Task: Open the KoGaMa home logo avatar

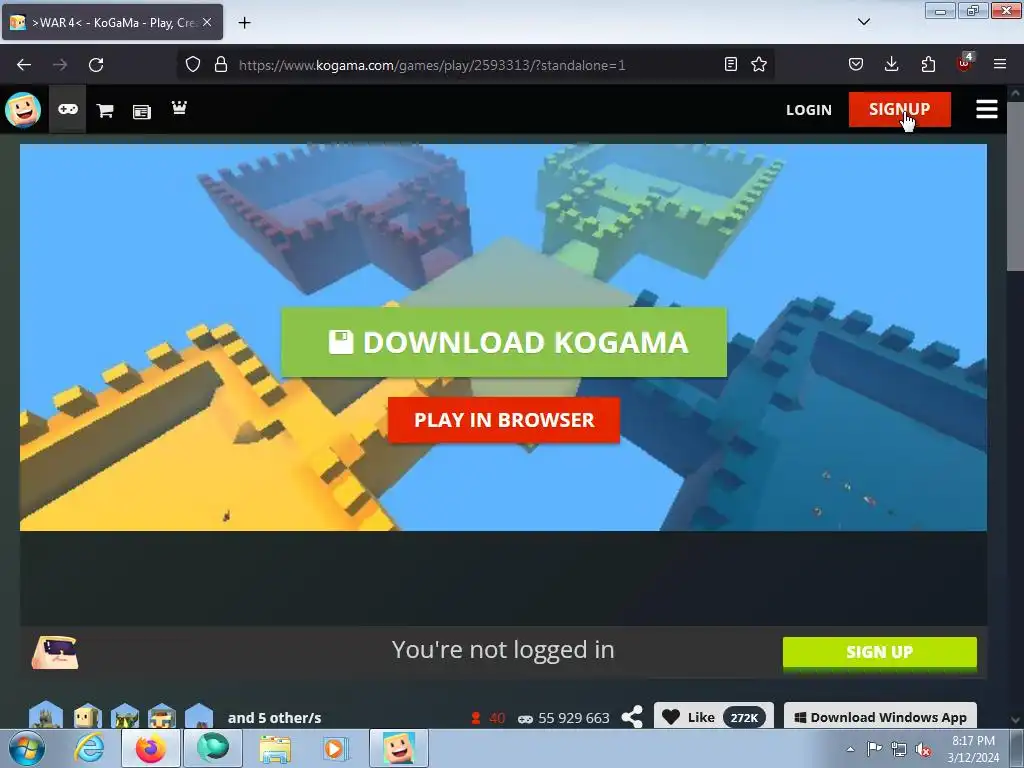Action: point(23,109)
